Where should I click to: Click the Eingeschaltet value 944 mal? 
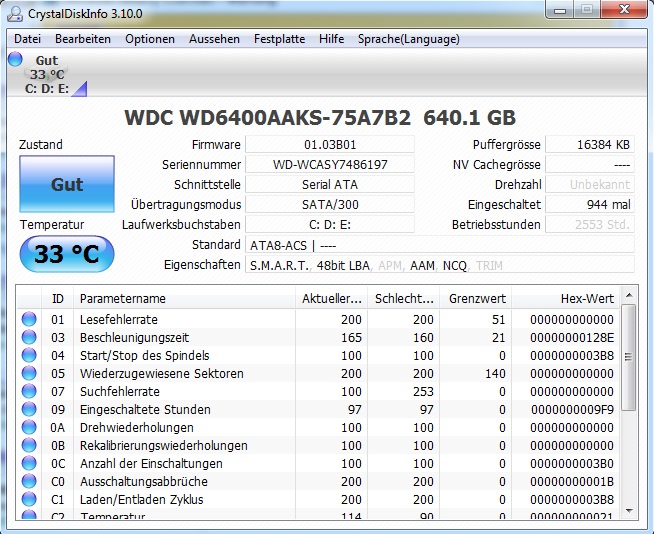(x=590, y=205)
